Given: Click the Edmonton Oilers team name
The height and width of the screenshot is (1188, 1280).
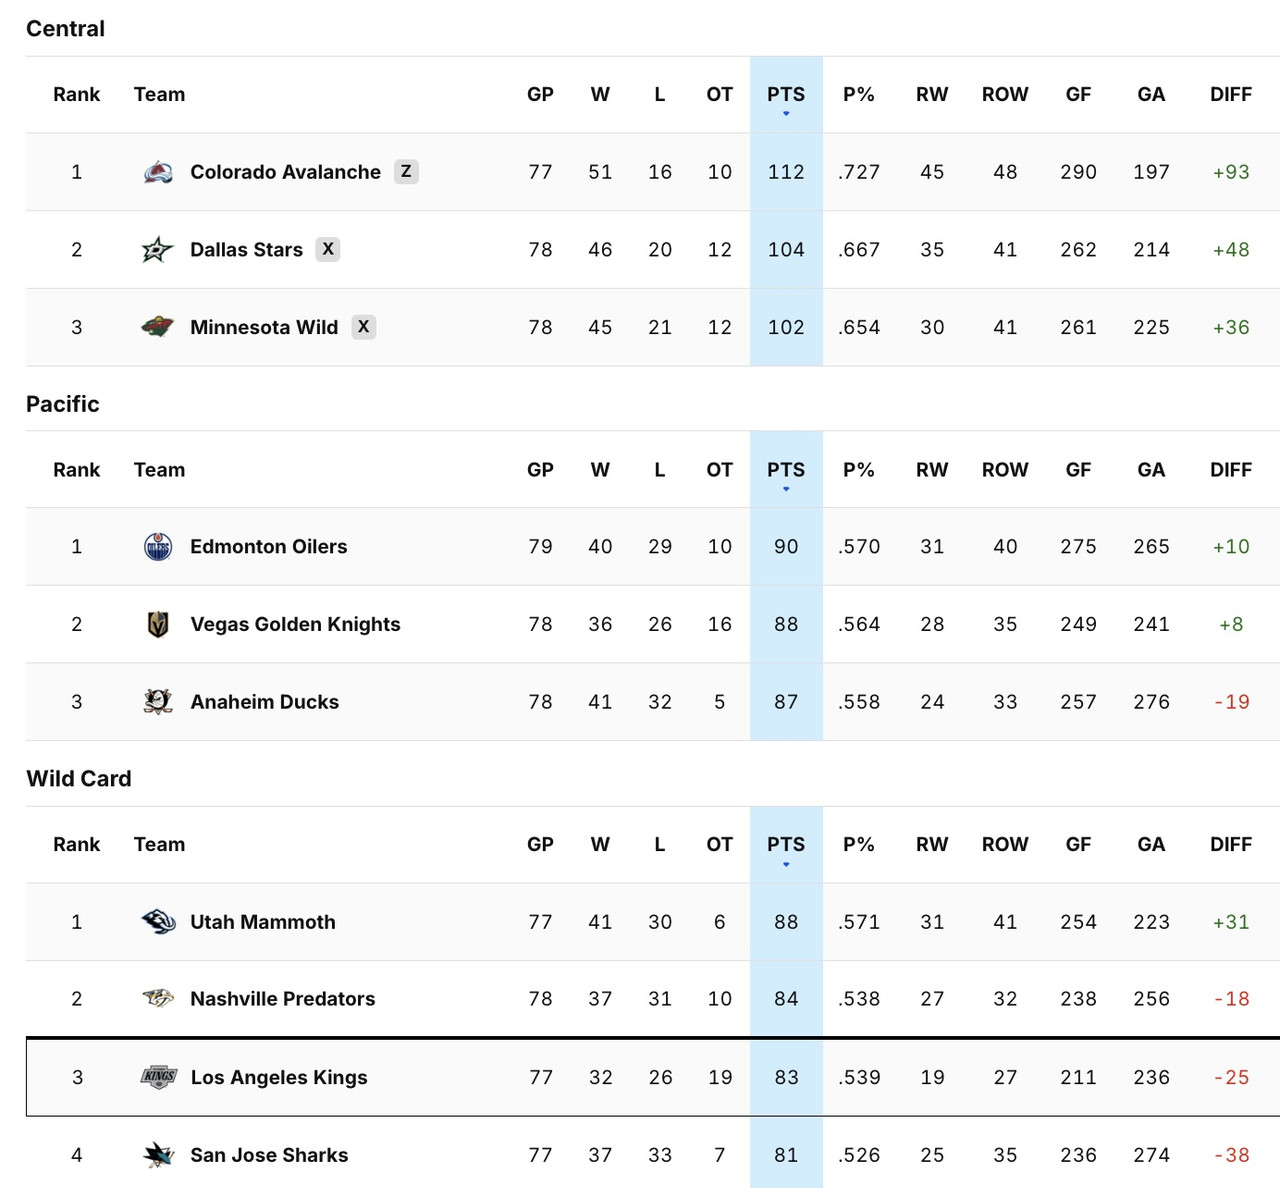Looking at the screenshot, I should pyautogui.click(x=268, y=546).
